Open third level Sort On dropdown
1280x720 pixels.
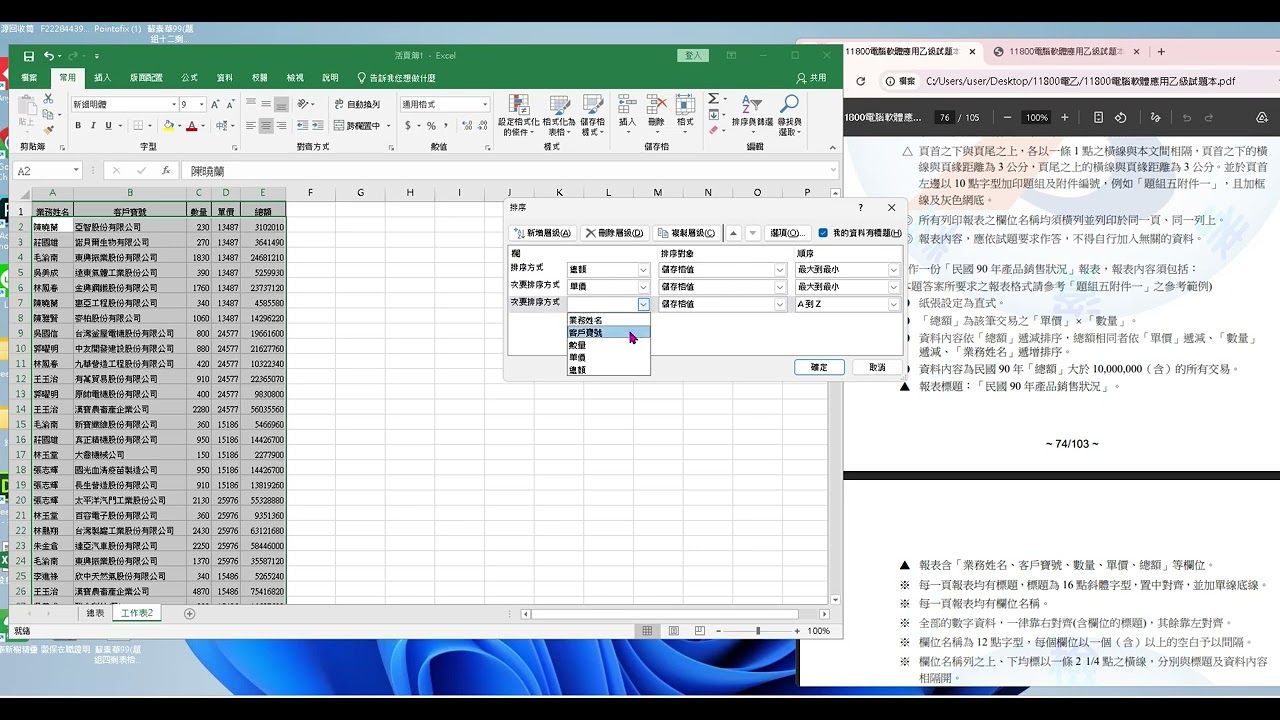coord(780,304)
